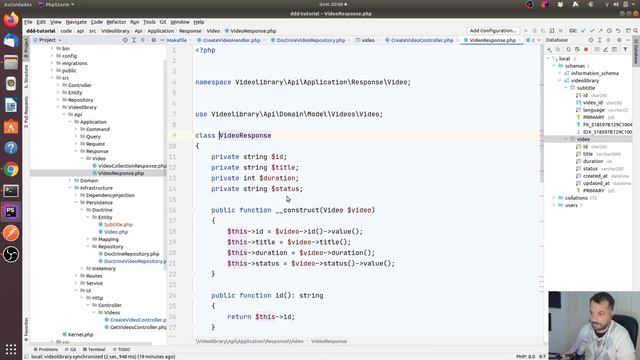This screenshot has height=360, width=640.
Task: Click the table view icon in Database toolbar
Action: 614,49
